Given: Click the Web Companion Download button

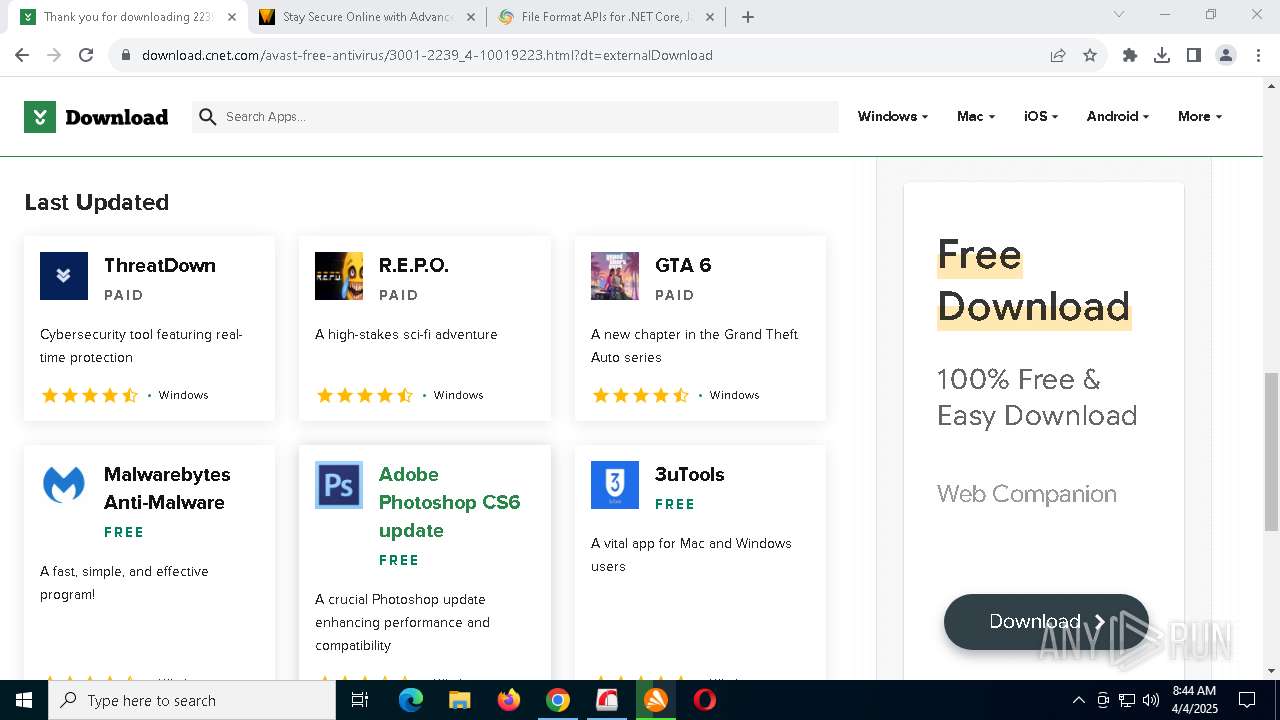Looking at the screenshot, I should click(1046, 621).
